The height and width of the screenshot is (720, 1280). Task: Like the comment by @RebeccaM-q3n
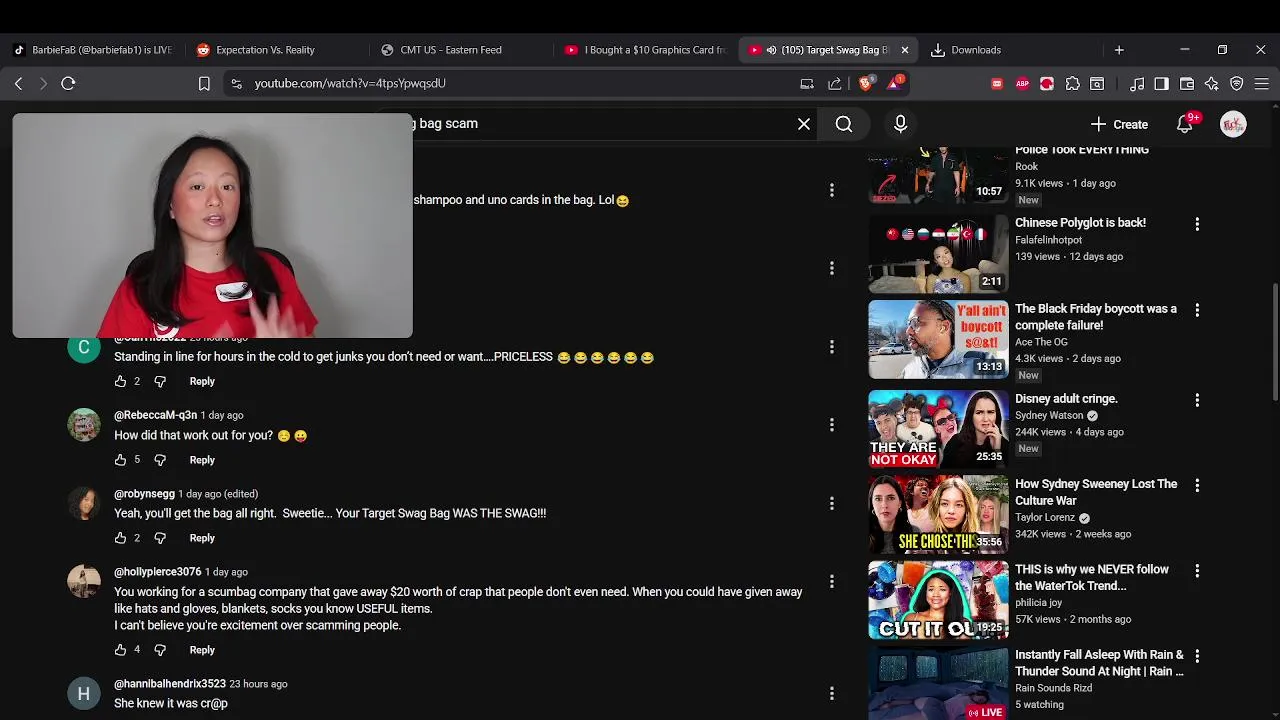point(120,460)
